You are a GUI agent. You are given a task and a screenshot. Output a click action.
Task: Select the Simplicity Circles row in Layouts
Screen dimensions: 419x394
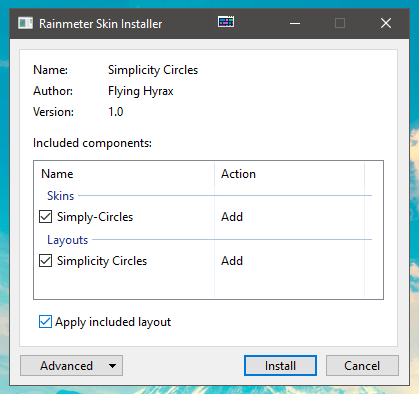click(x=102, y=261)
